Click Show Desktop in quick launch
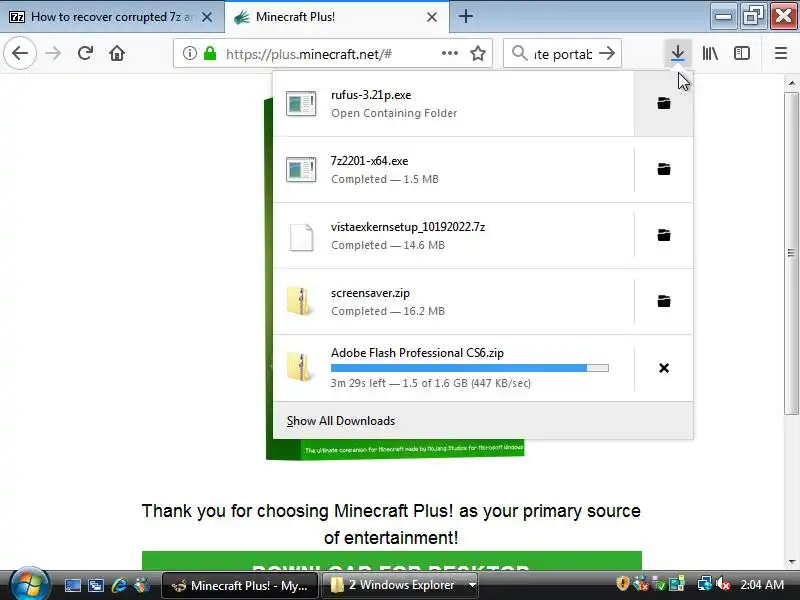The width and height of the screenshot is (800, 600). 72,585
